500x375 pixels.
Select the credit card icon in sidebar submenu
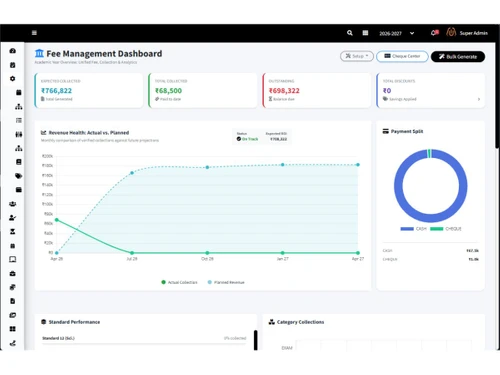(19, 190)
